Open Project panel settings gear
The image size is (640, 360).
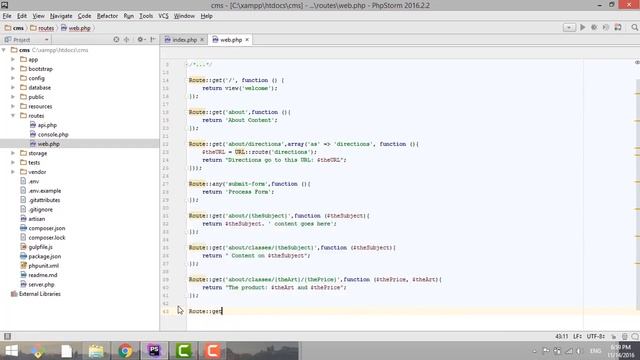point(141,40)
